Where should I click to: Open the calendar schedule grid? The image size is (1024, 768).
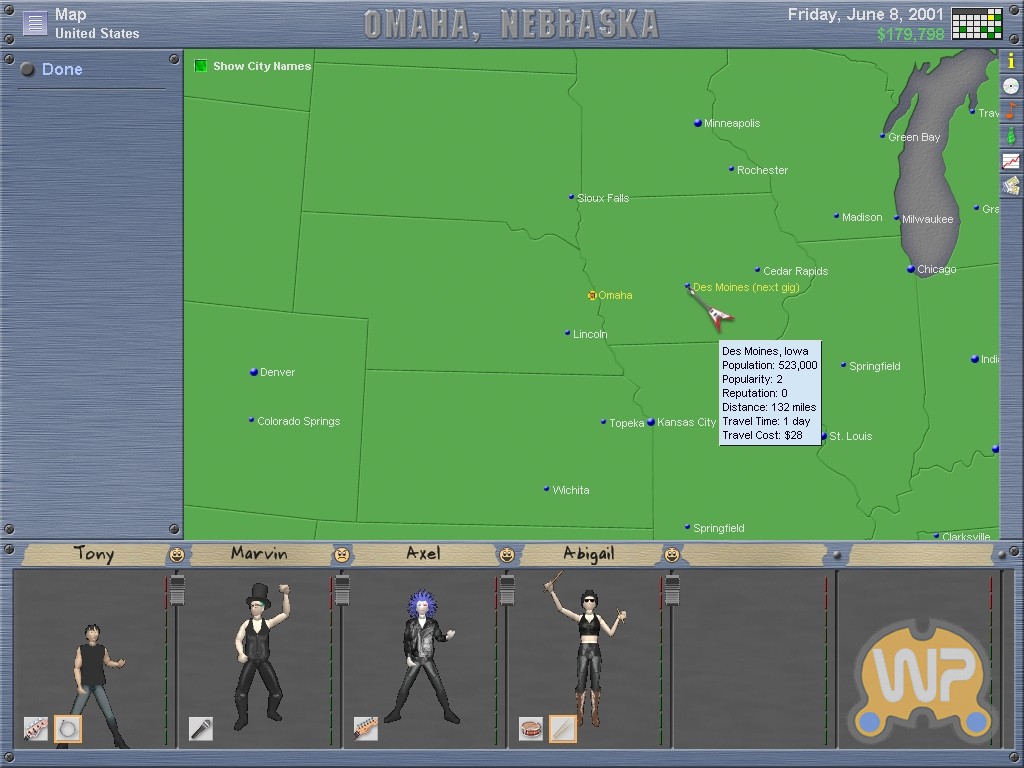976,23
